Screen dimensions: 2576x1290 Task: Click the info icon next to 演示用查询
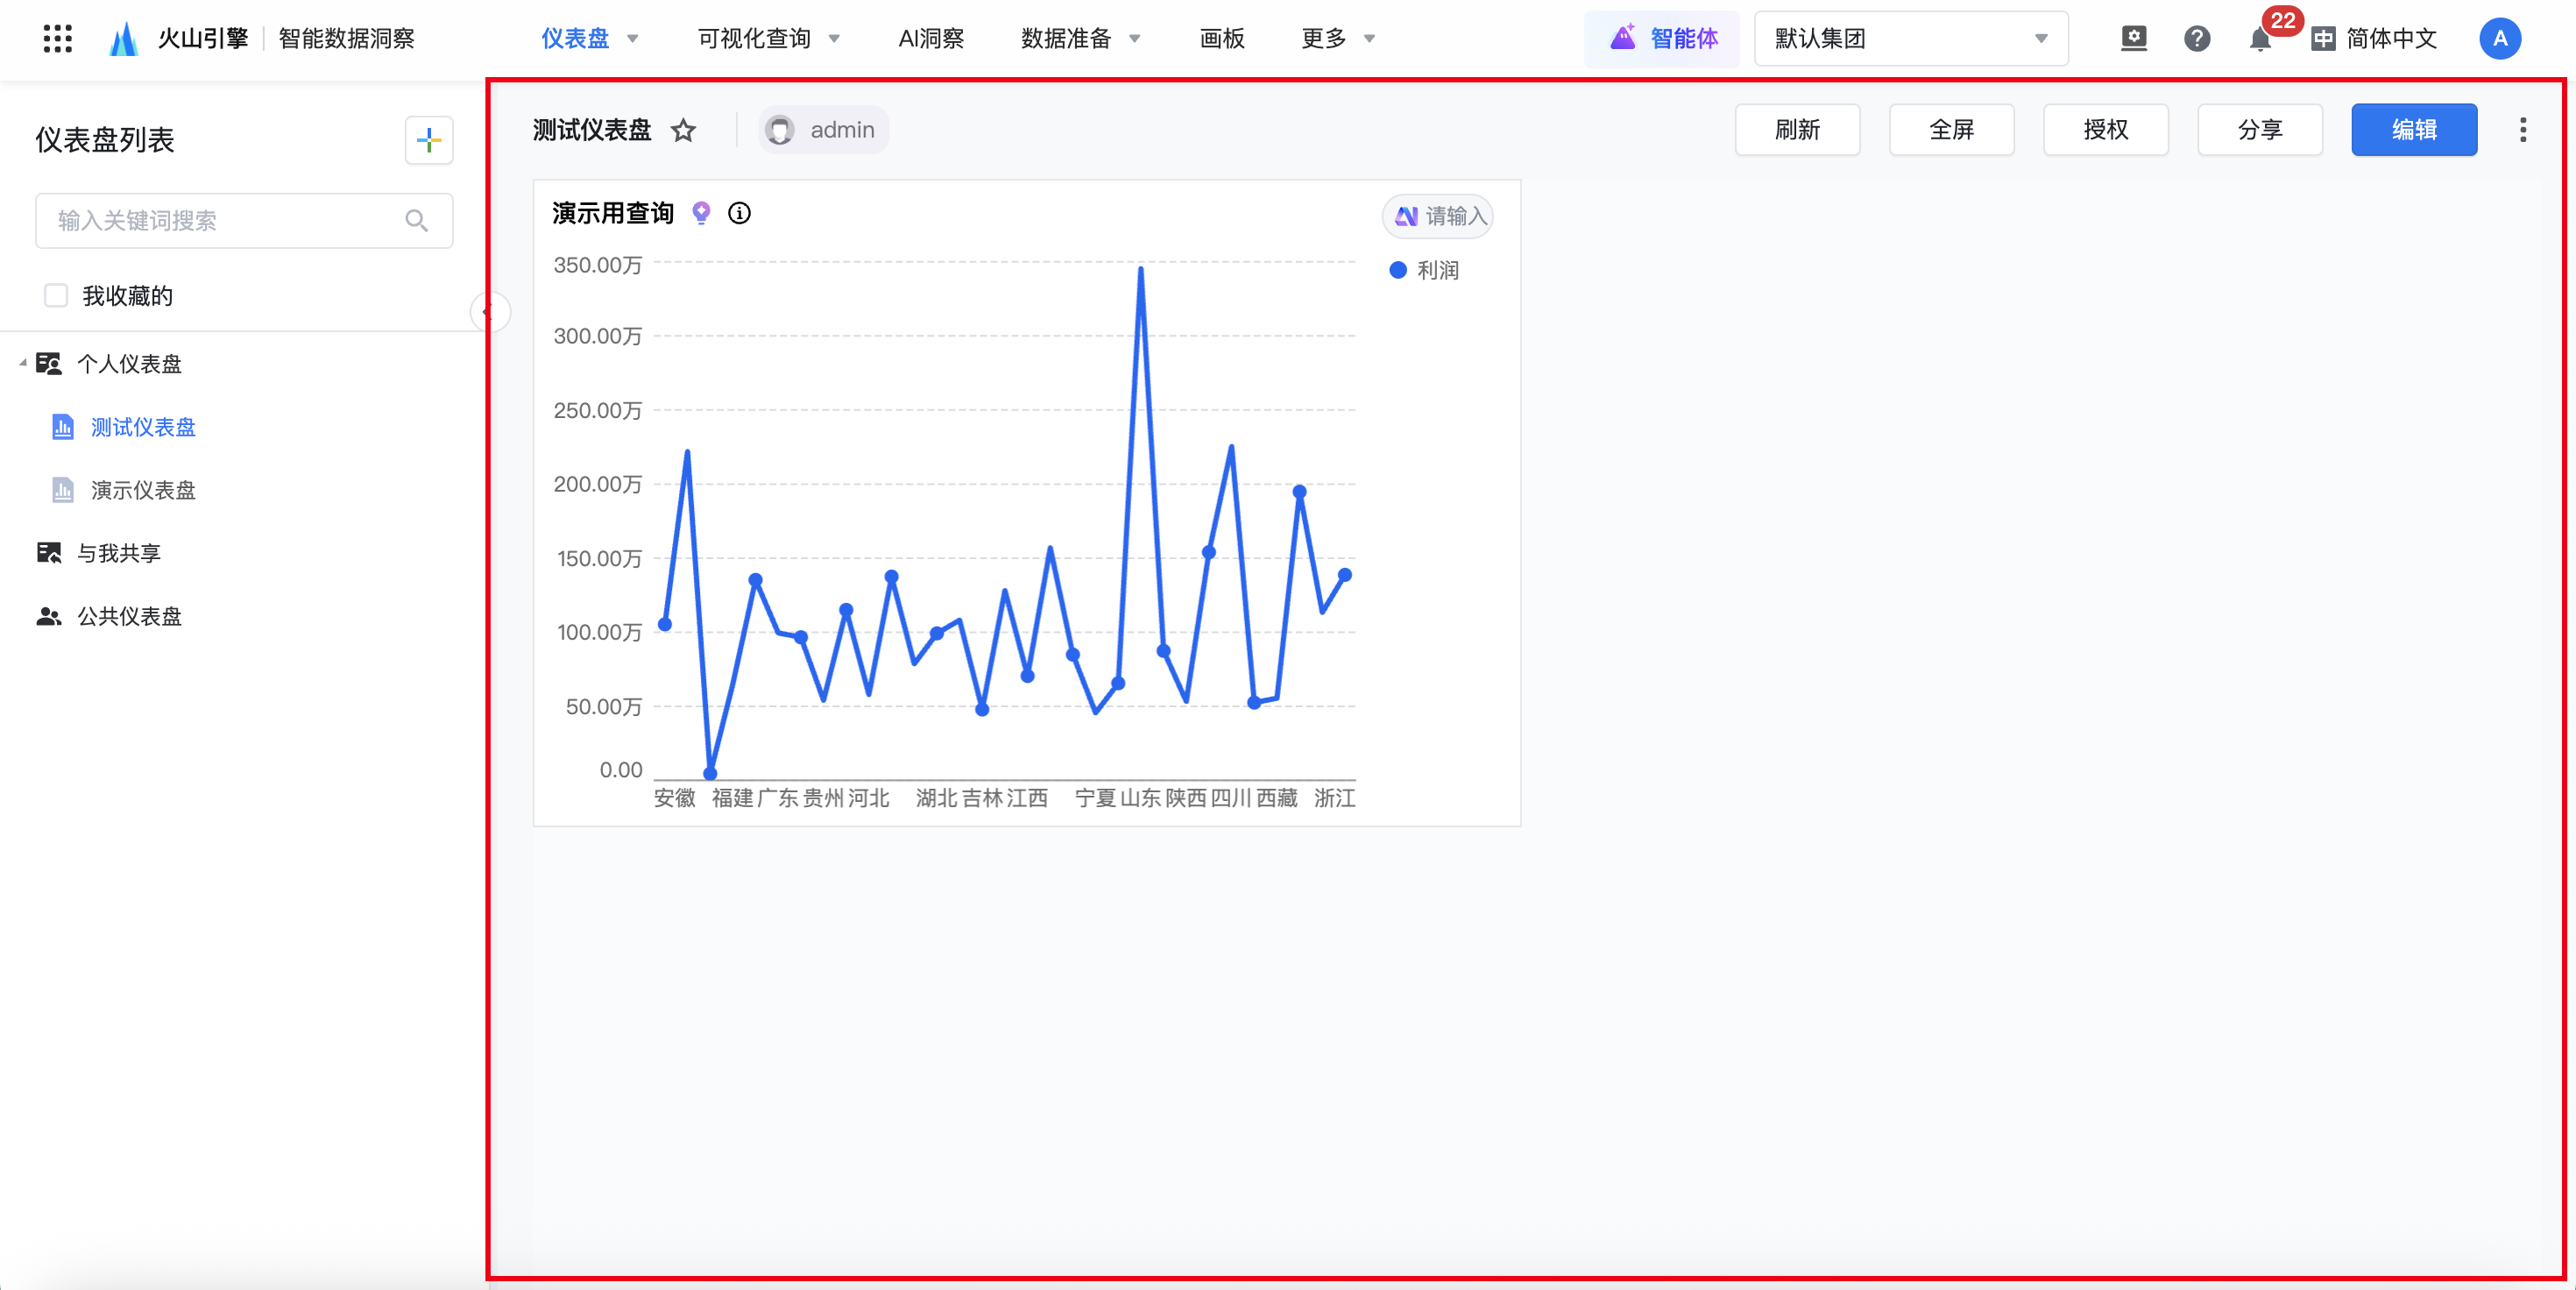739,213
